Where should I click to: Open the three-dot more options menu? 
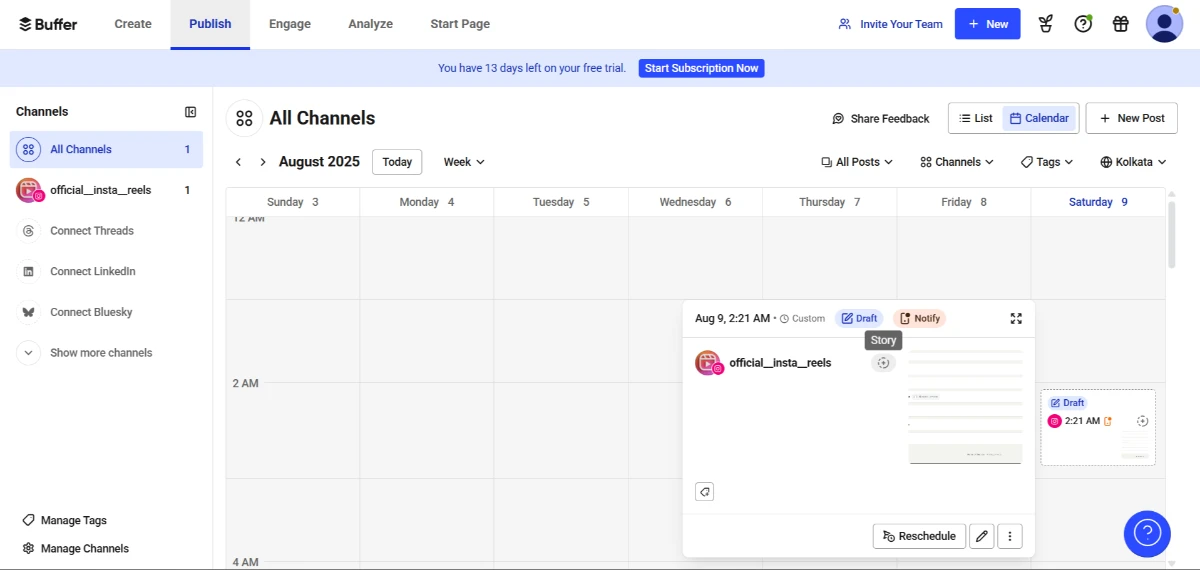tap(1010, 536)
